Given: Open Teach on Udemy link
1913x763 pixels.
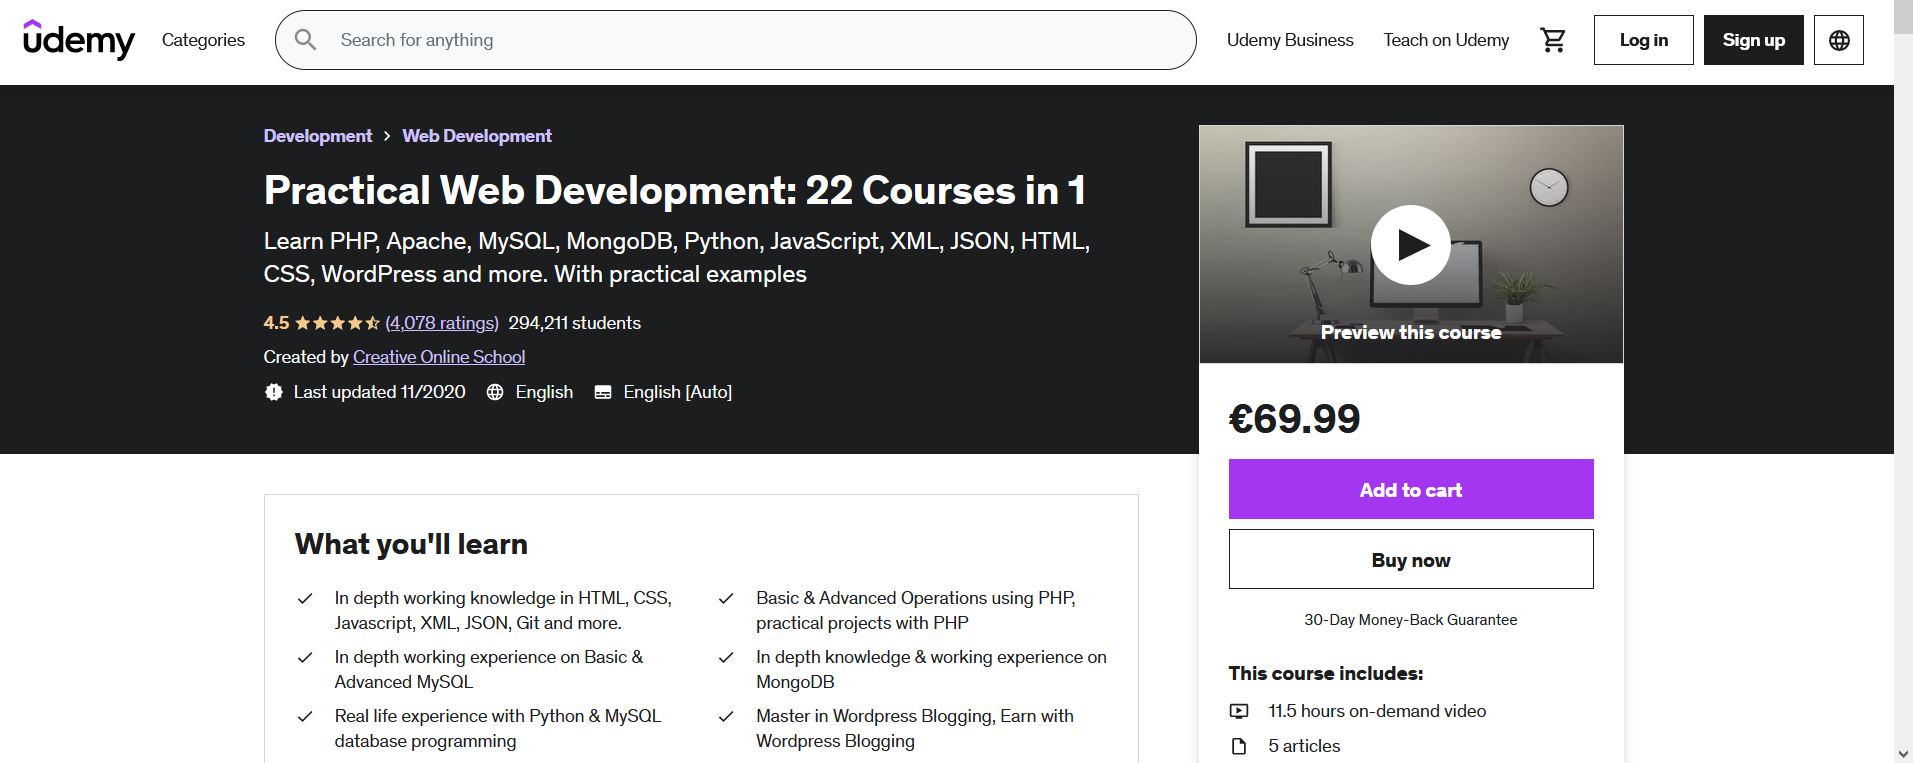Looking at the screenshot, I should coord(1446,40).
